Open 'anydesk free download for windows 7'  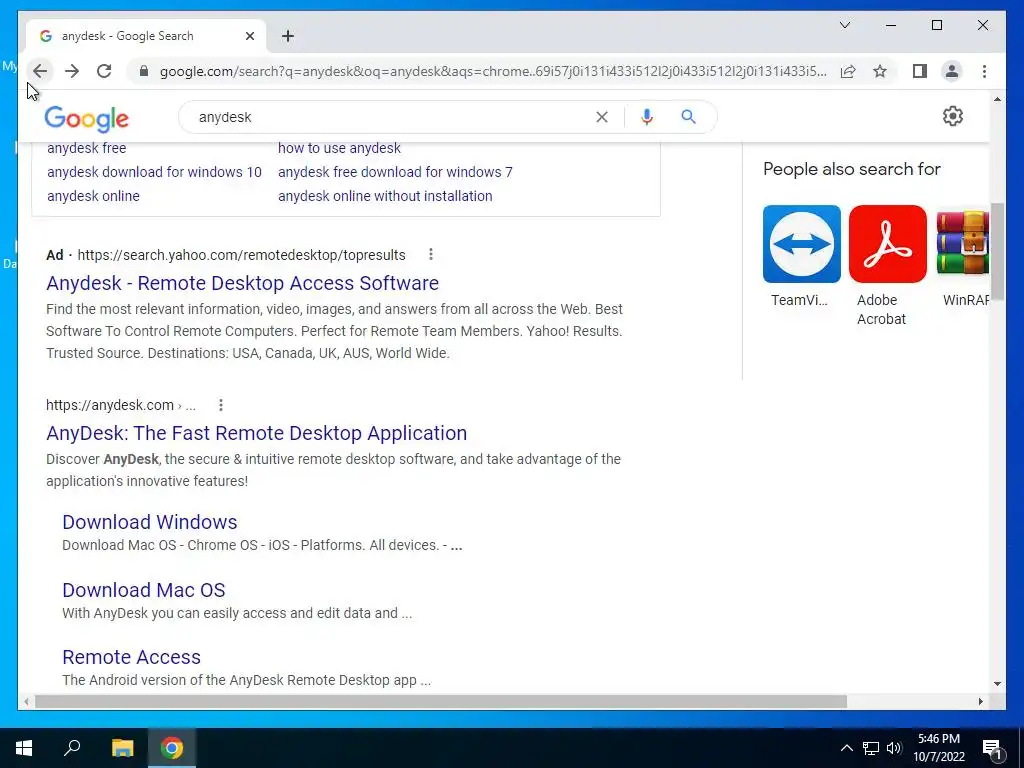(x=395, y=172)
